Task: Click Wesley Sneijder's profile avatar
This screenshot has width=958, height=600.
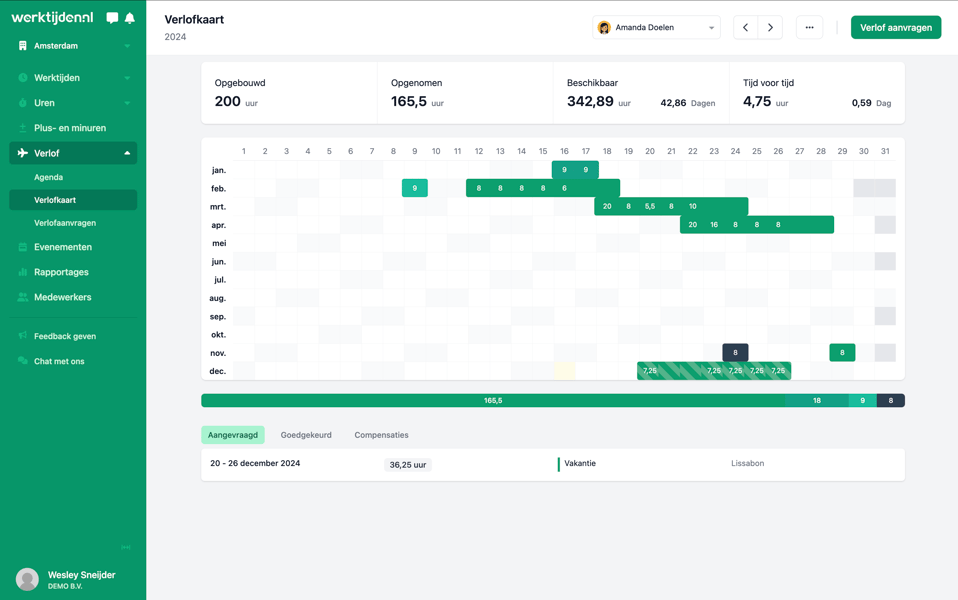Action: coord(27,579)
